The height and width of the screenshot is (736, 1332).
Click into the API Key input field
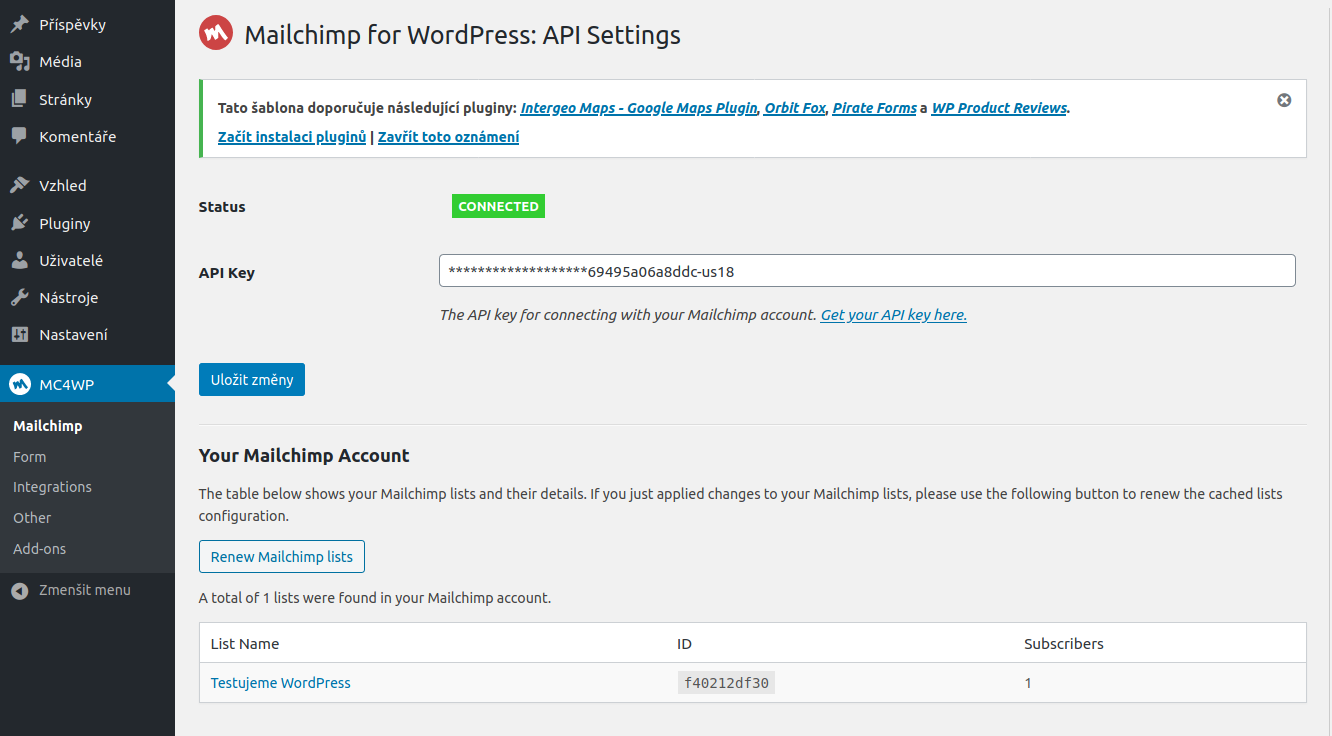(867, 271)
